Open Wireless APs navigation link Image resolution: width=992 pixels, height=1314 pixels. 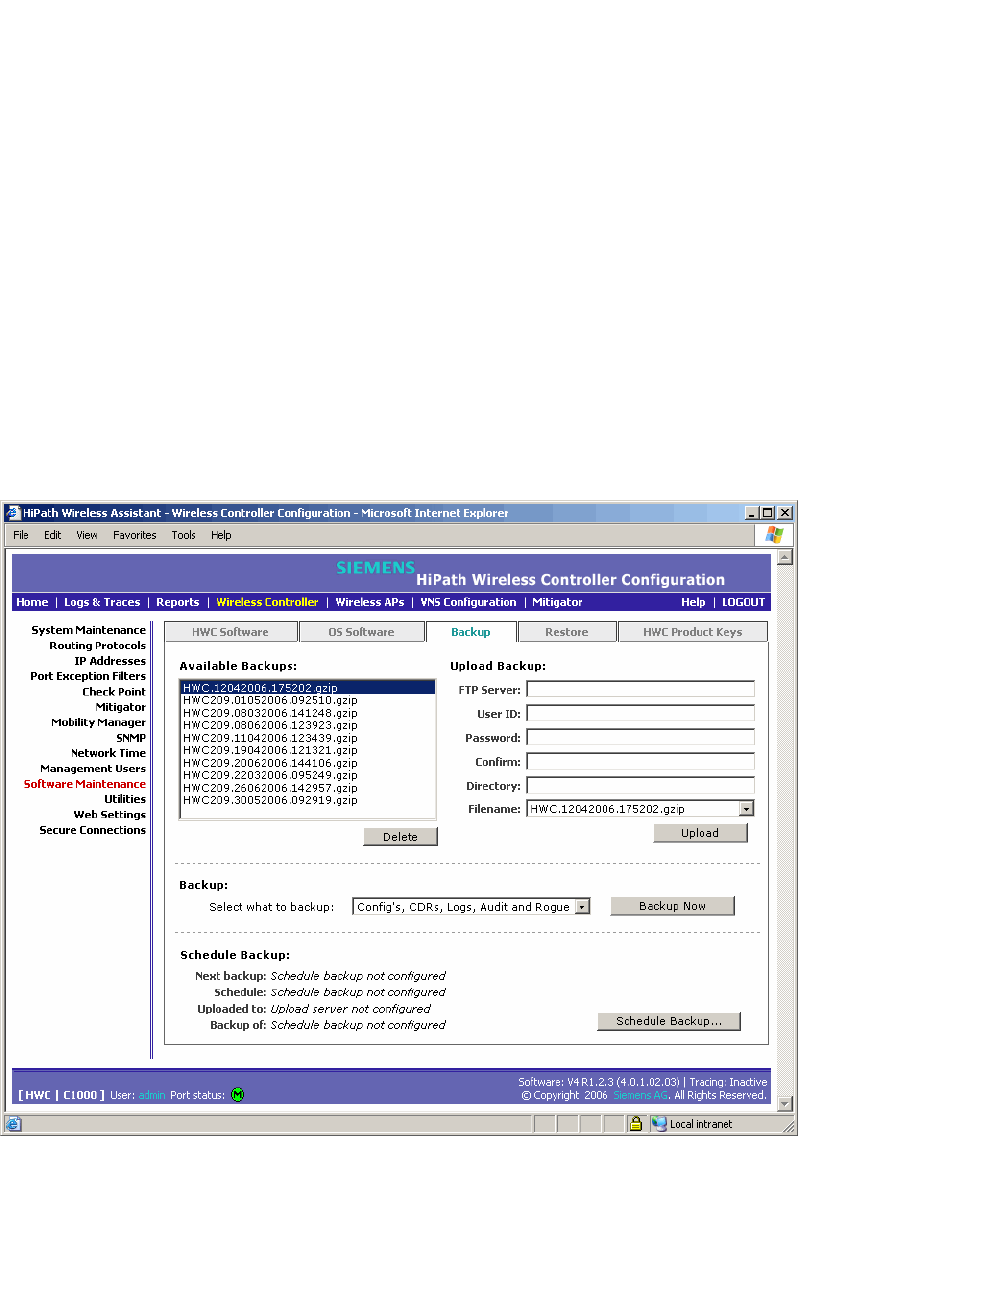(370, 602)
